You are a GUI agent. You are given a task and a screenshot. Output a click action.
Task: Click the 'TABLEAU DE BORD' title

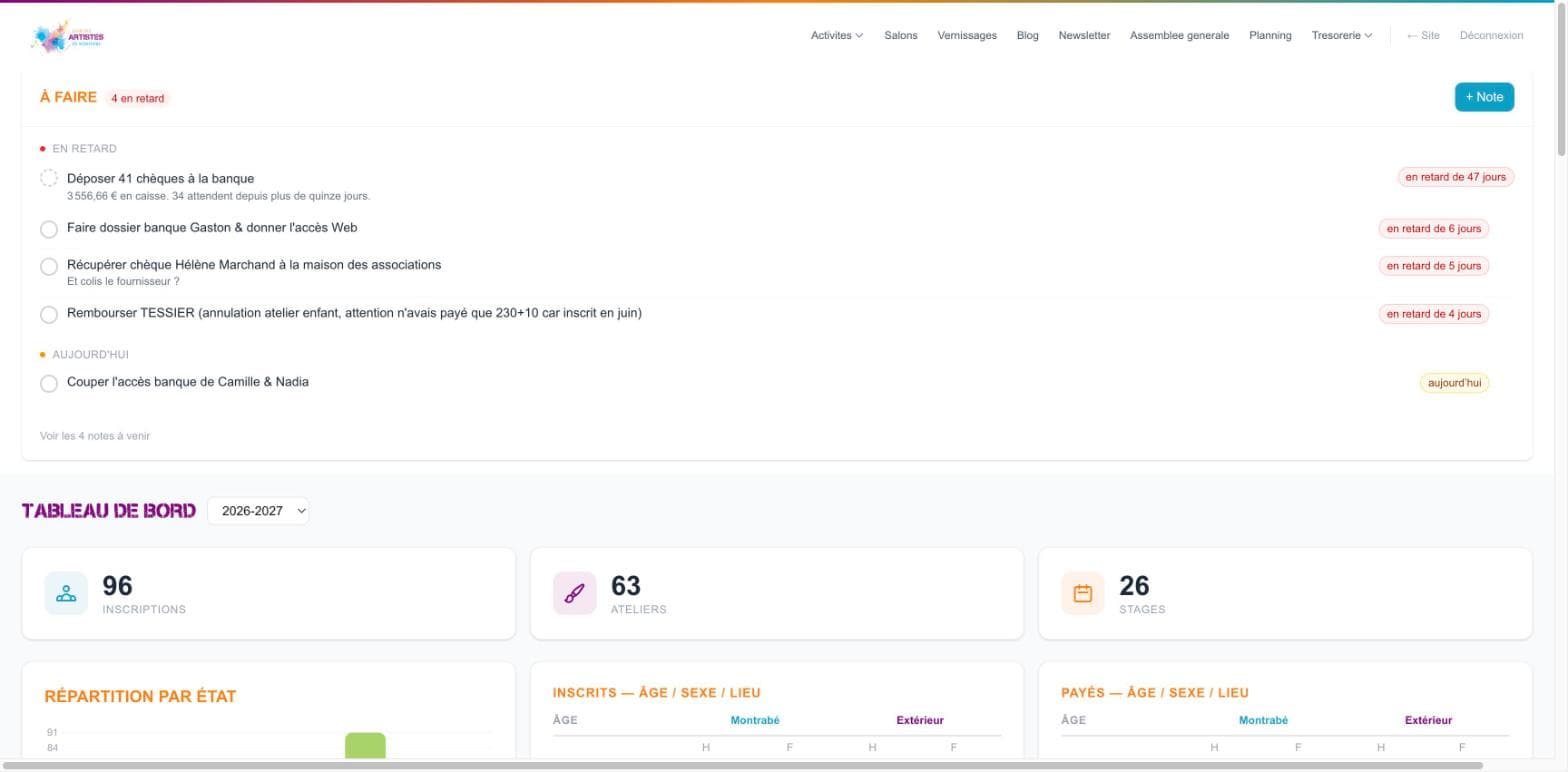point(109,511)
